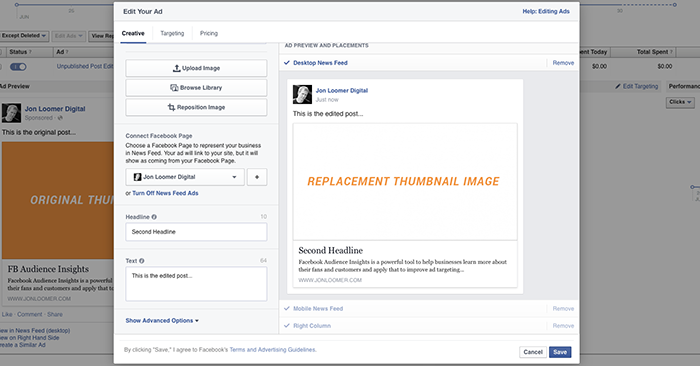This screenshot has height=366, width=700.
Task: Open the Edit Ads dropdown in background
Action: pos(68,36)
